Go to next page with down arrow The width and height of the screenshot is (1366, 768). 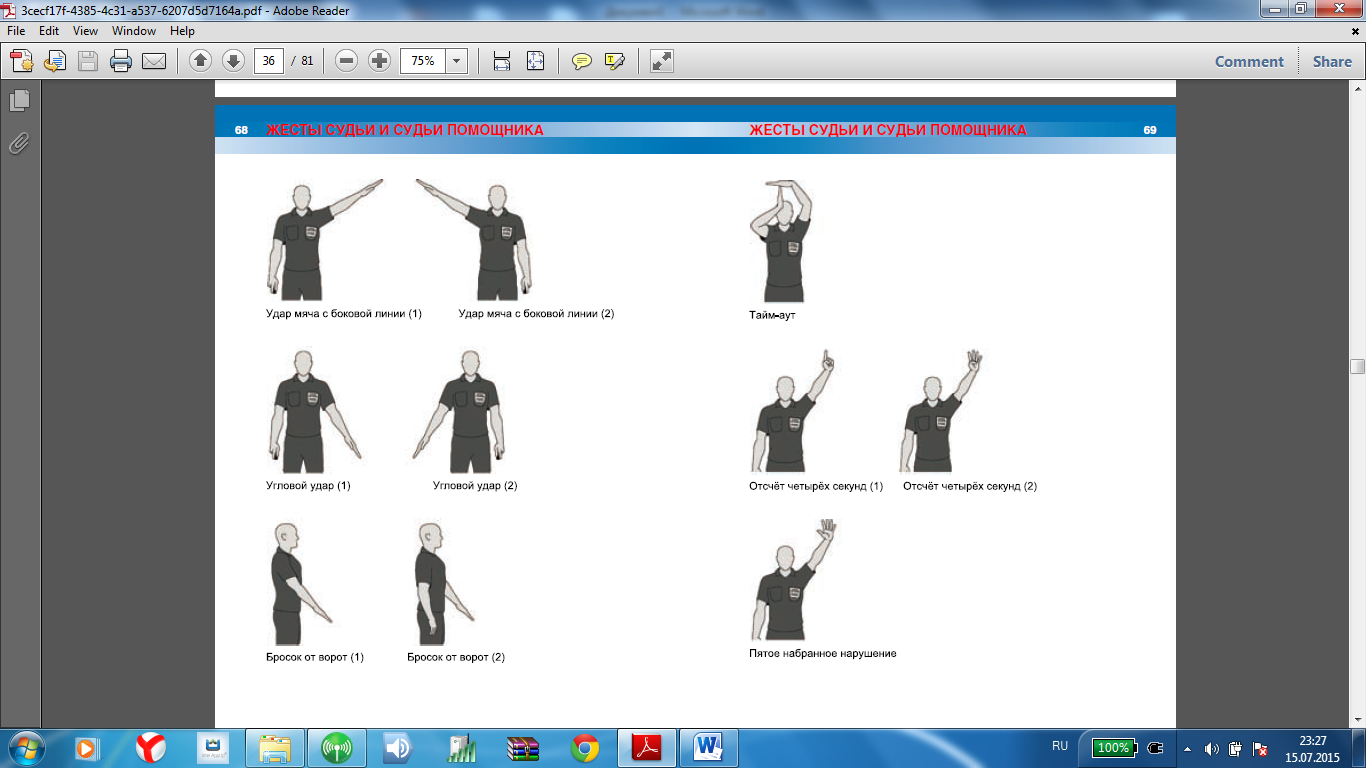(x=233, y=61)
